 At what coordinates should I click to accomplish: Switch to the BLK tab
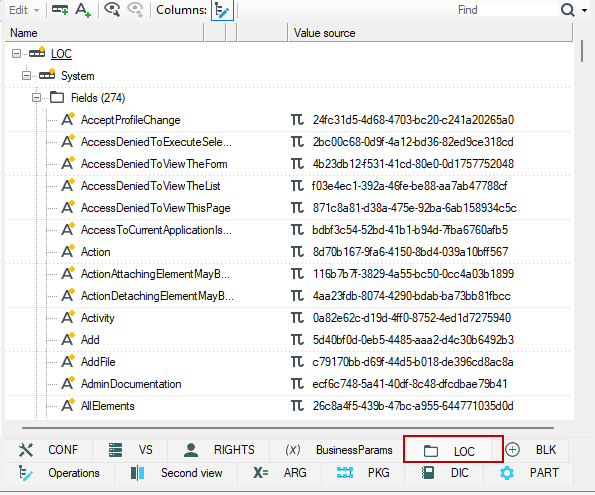coord(535,450)
